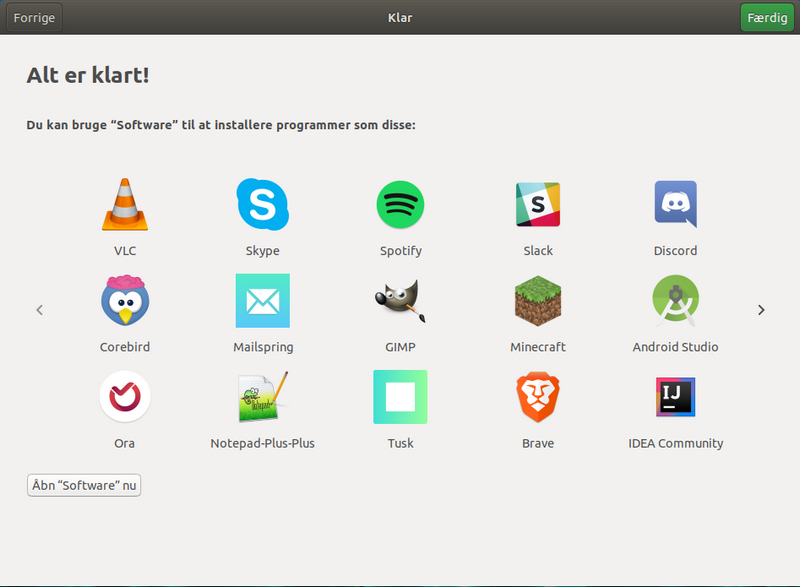Click the Corebird icon
800x587 pixels.
[124, 300]
